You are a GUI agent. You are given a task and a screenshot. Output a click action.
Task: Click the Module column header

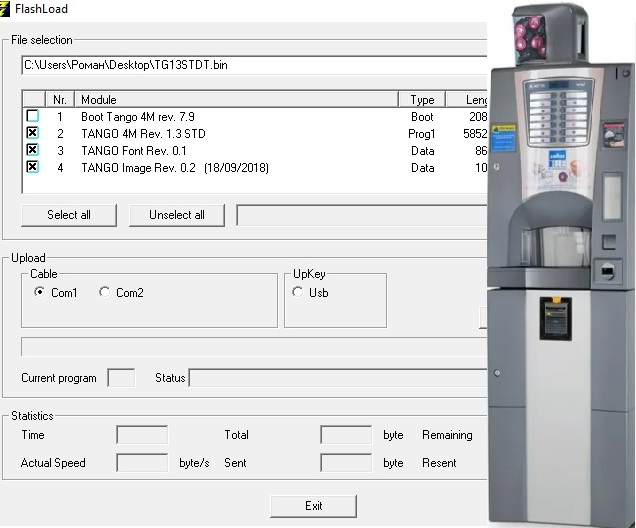point(236,100)
